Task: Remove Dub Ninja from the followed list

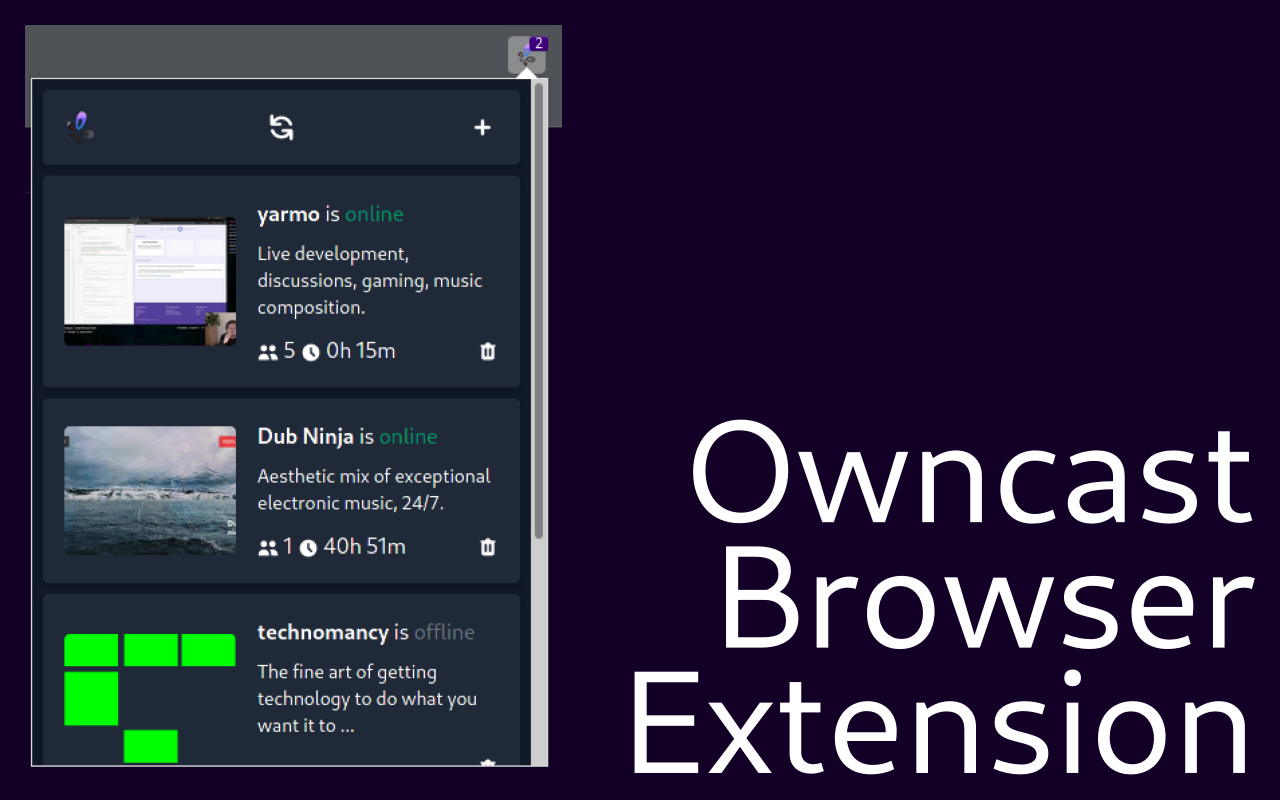Action: click(487, 547)
